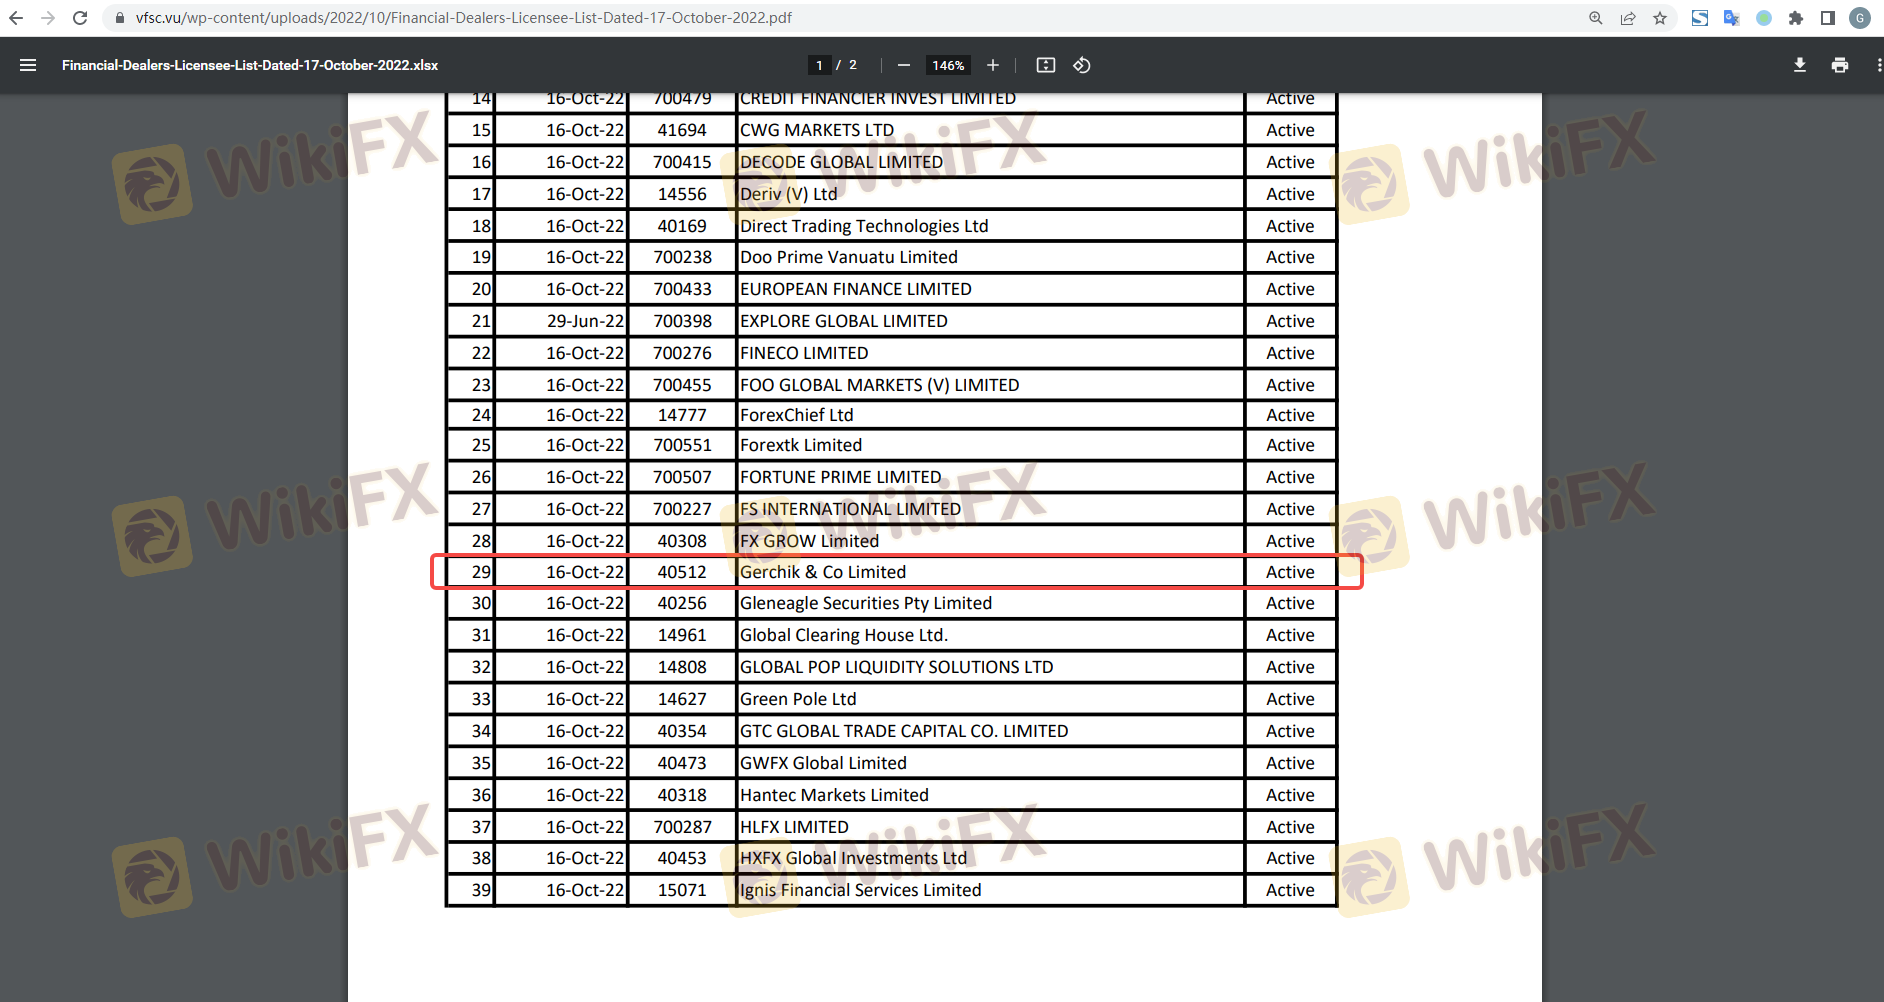Click the fit to page icon
The image size is (1884, 1002).
pyautogui.click(x=1046, y=65)
